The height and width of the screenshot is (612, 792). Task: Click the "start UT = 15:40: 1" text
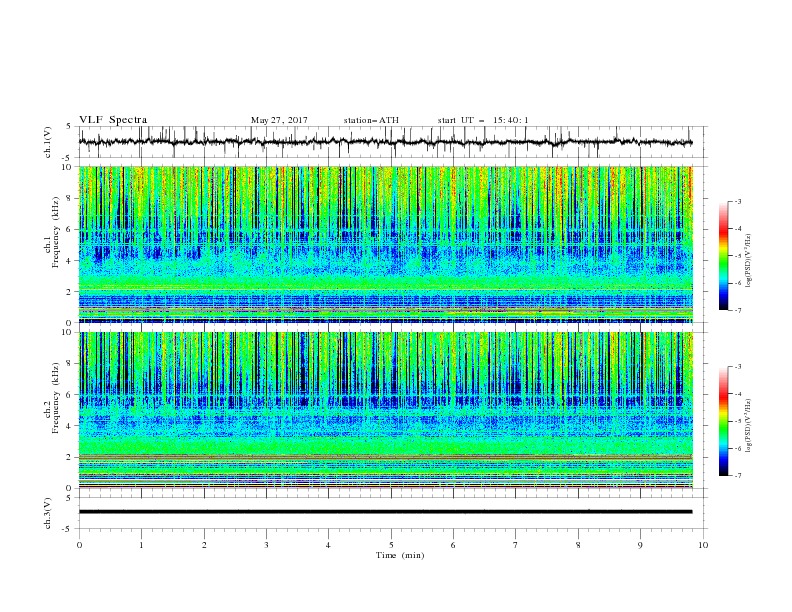(482, 120)
